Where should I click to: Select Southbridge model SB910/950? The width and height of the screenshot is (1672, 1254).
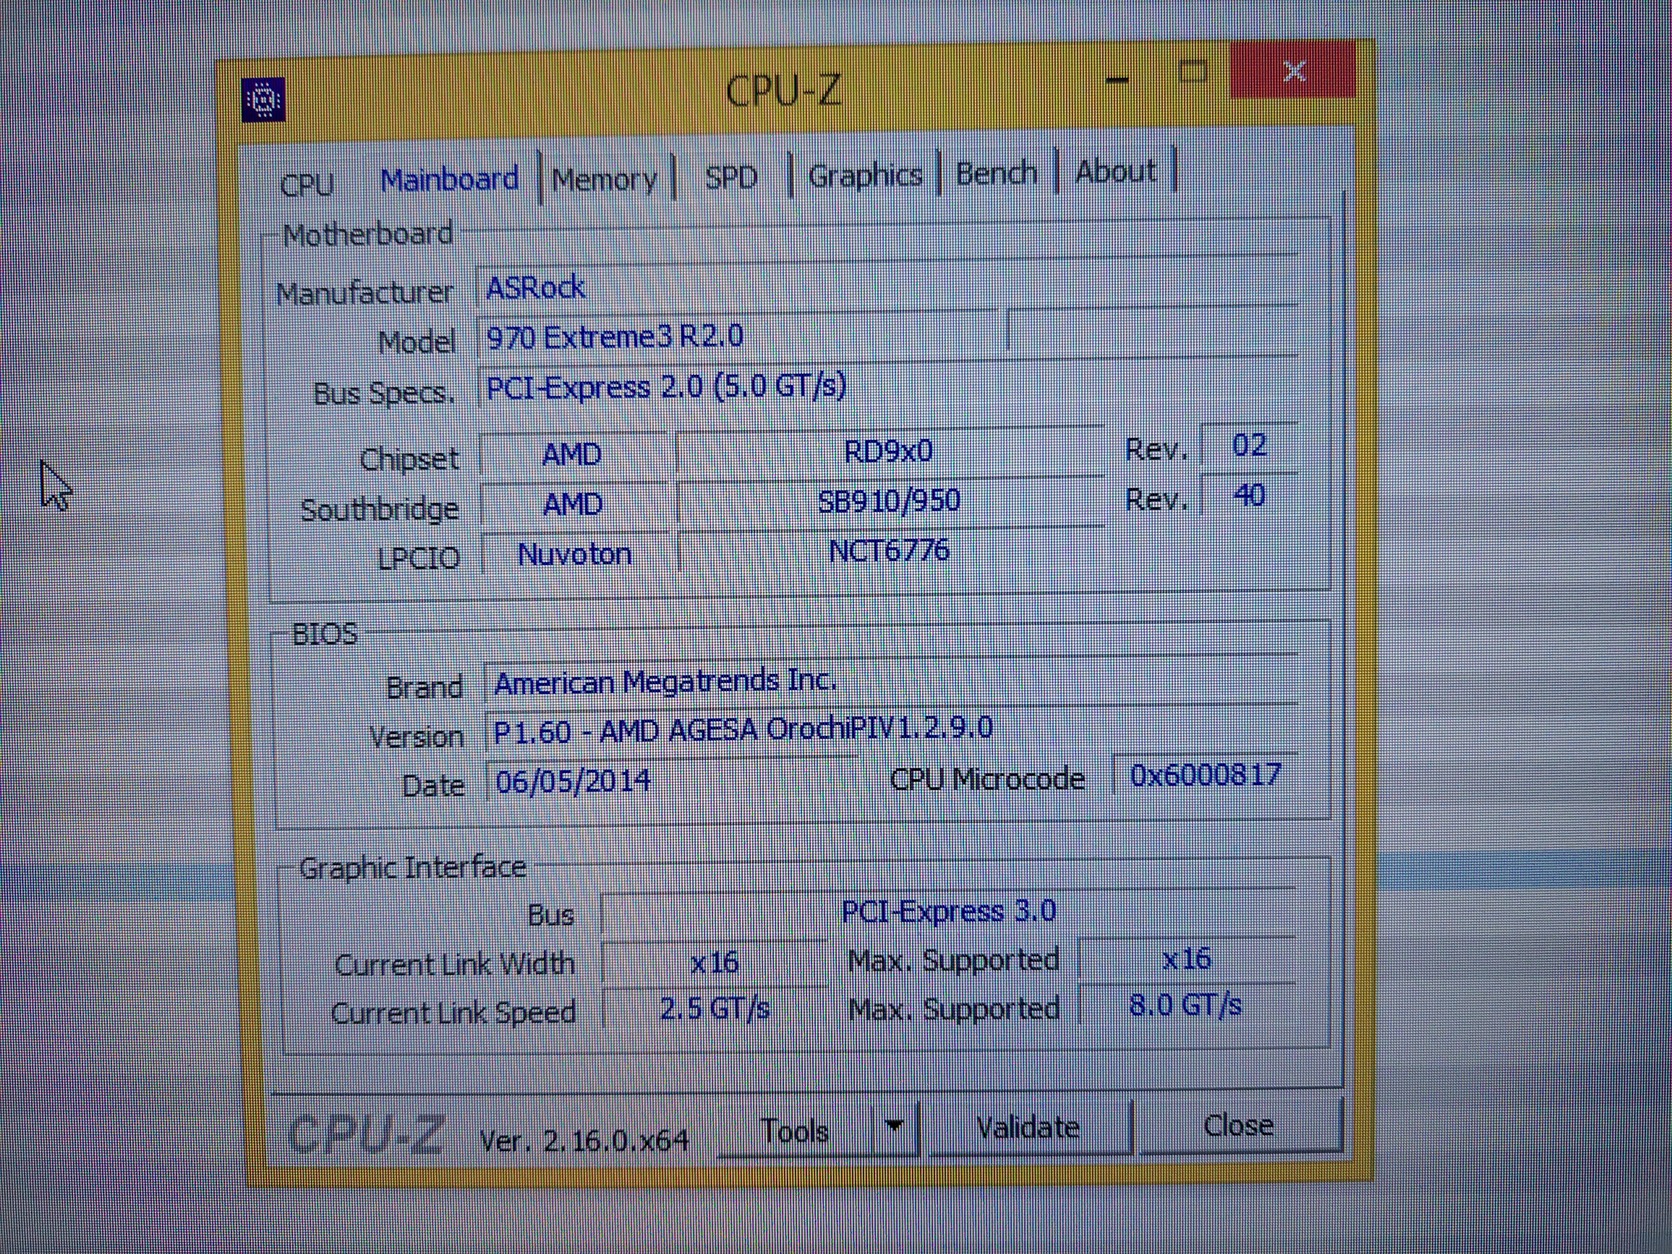[x=889, y=500]
